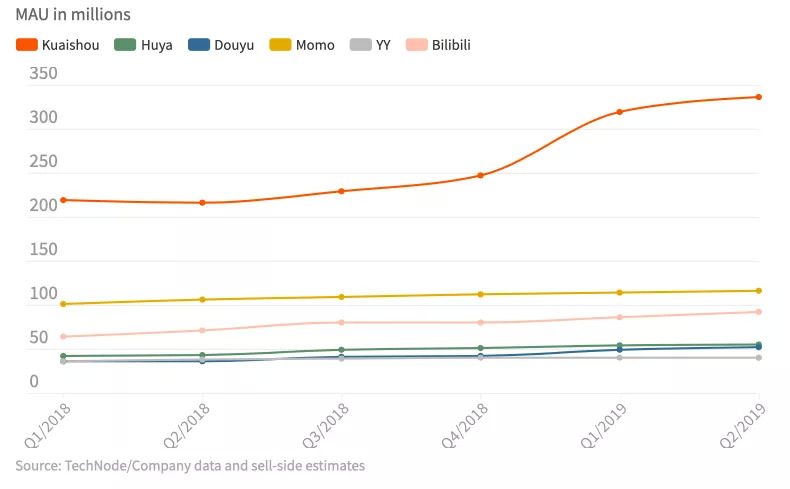
Task: Click Momo data point at Q2/2018
Action: [203, 300]
